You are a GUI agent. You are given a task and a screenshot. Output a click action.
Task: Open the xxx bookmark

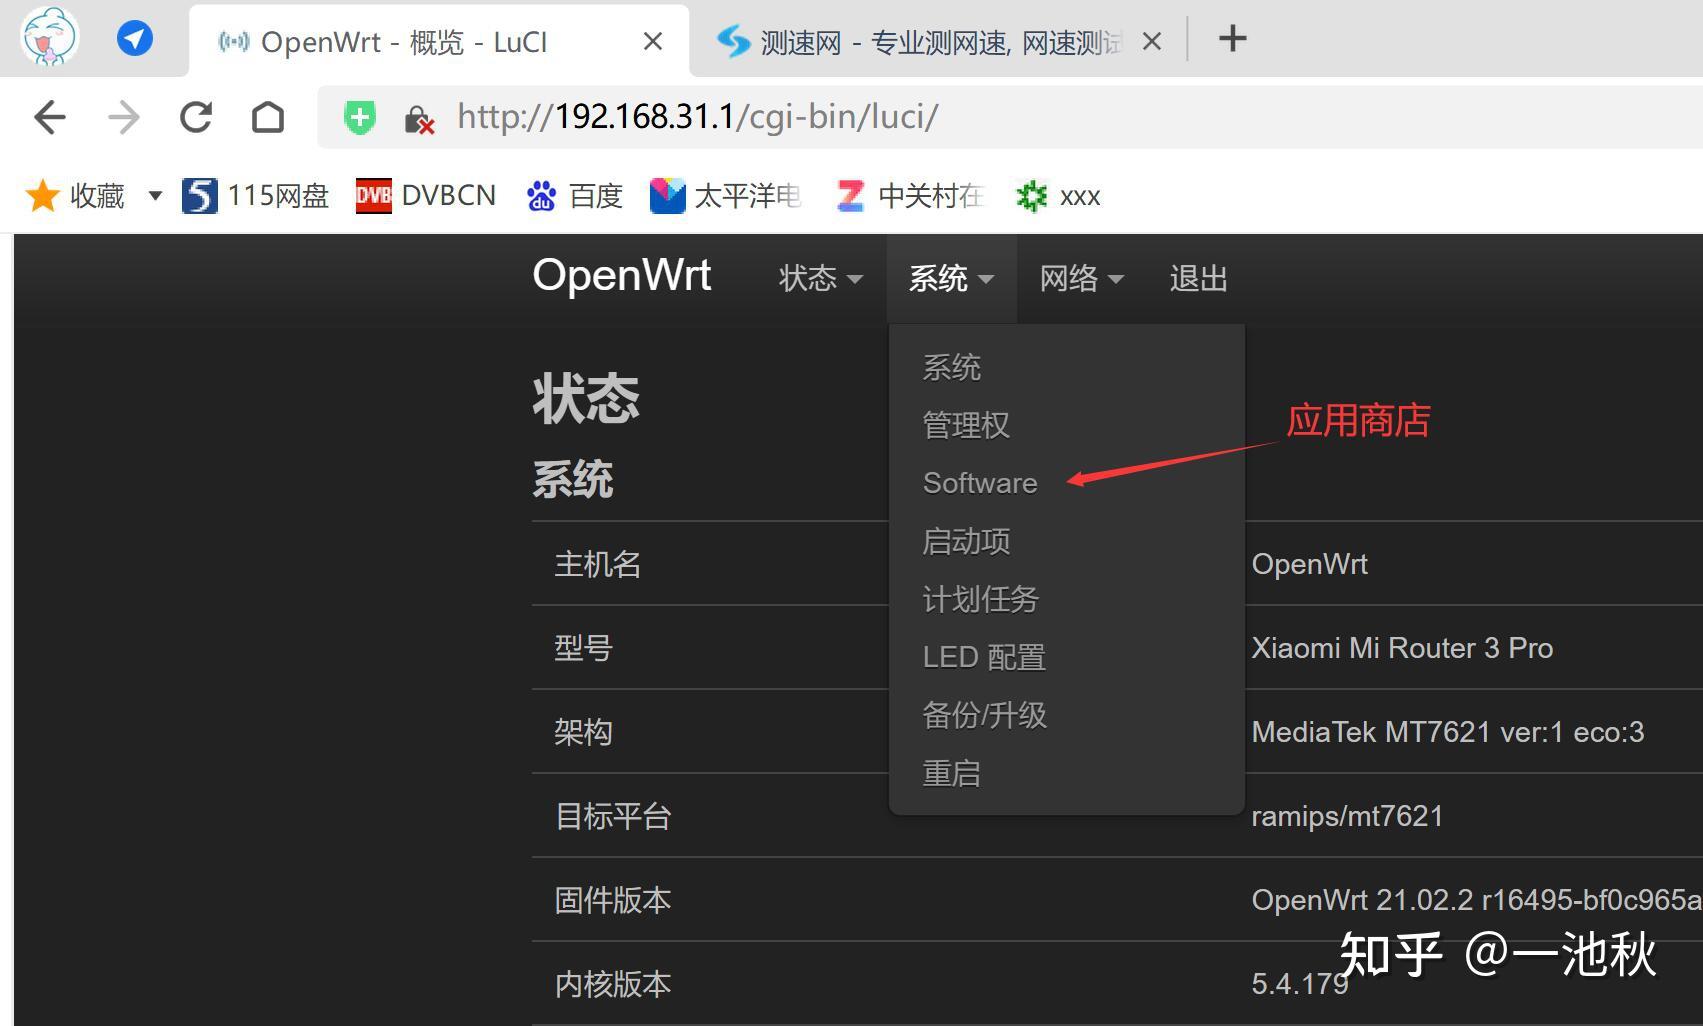click(1058, 196)
